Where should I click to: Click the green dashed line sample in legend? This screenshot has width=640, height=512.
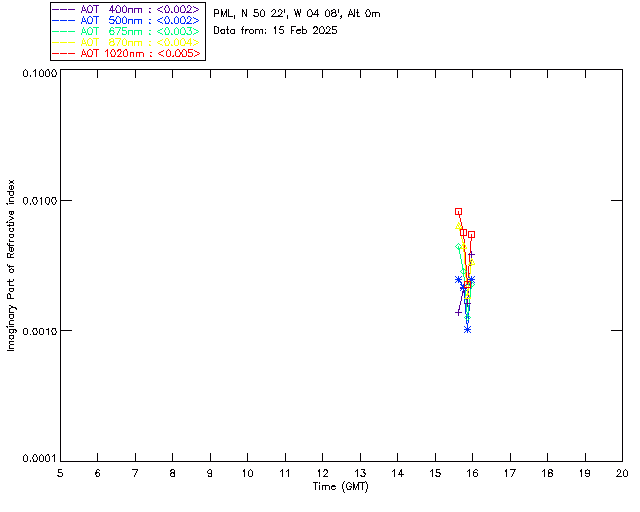(64, 31)
